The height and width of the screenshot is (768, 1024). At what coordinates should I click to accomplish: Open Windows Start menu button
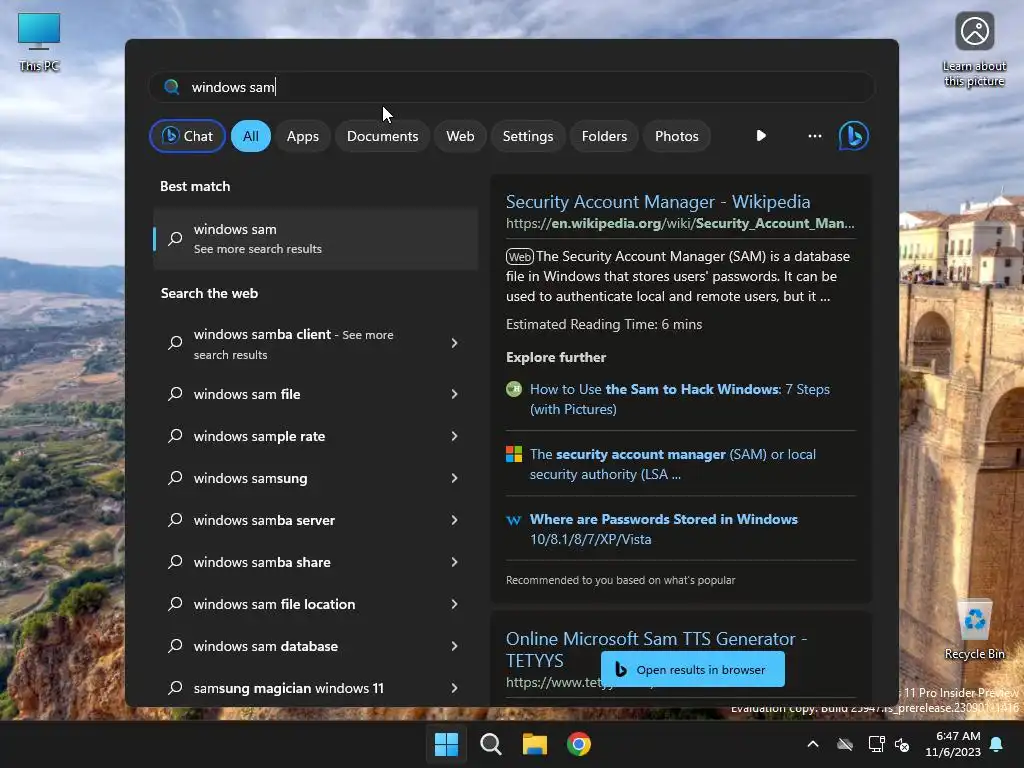447,744
